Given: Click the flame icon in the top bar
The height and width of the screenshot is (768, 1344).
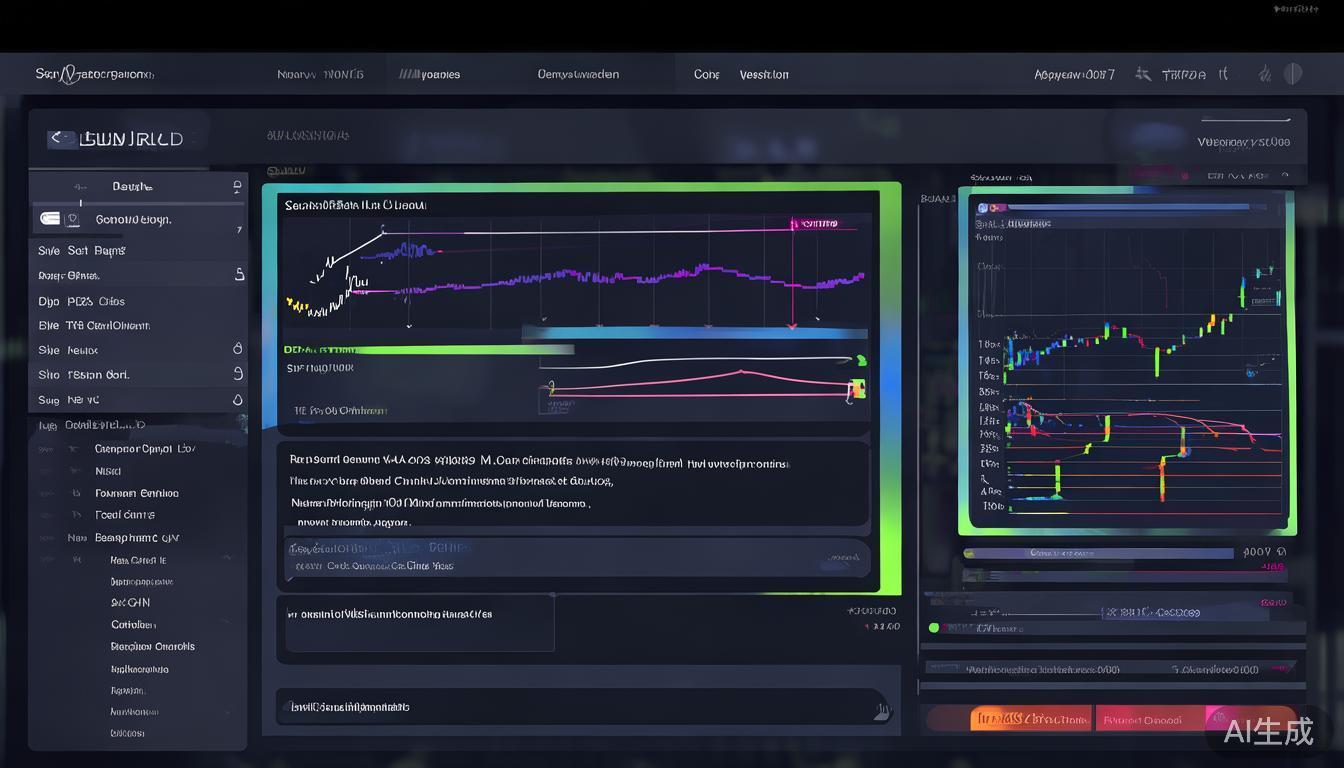Looking at the screenshot, I should pyautogui.click(x=1264, y=73).
